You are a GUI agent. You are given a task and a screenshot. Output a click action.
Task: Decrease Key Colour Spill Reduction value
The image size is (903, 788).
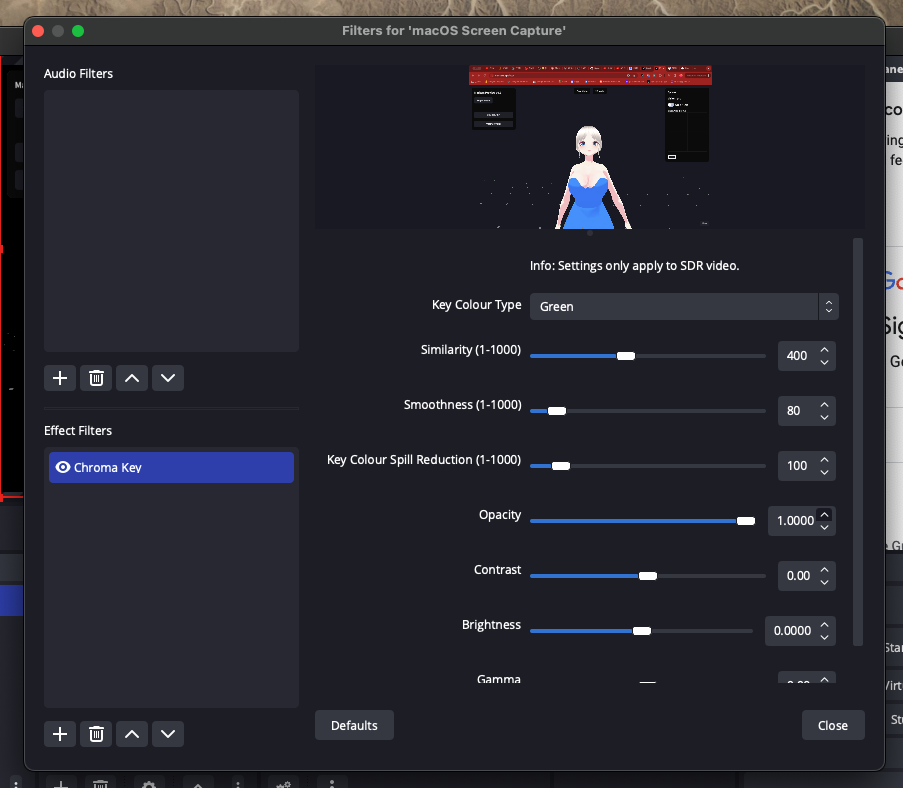(x=824, y=472)
